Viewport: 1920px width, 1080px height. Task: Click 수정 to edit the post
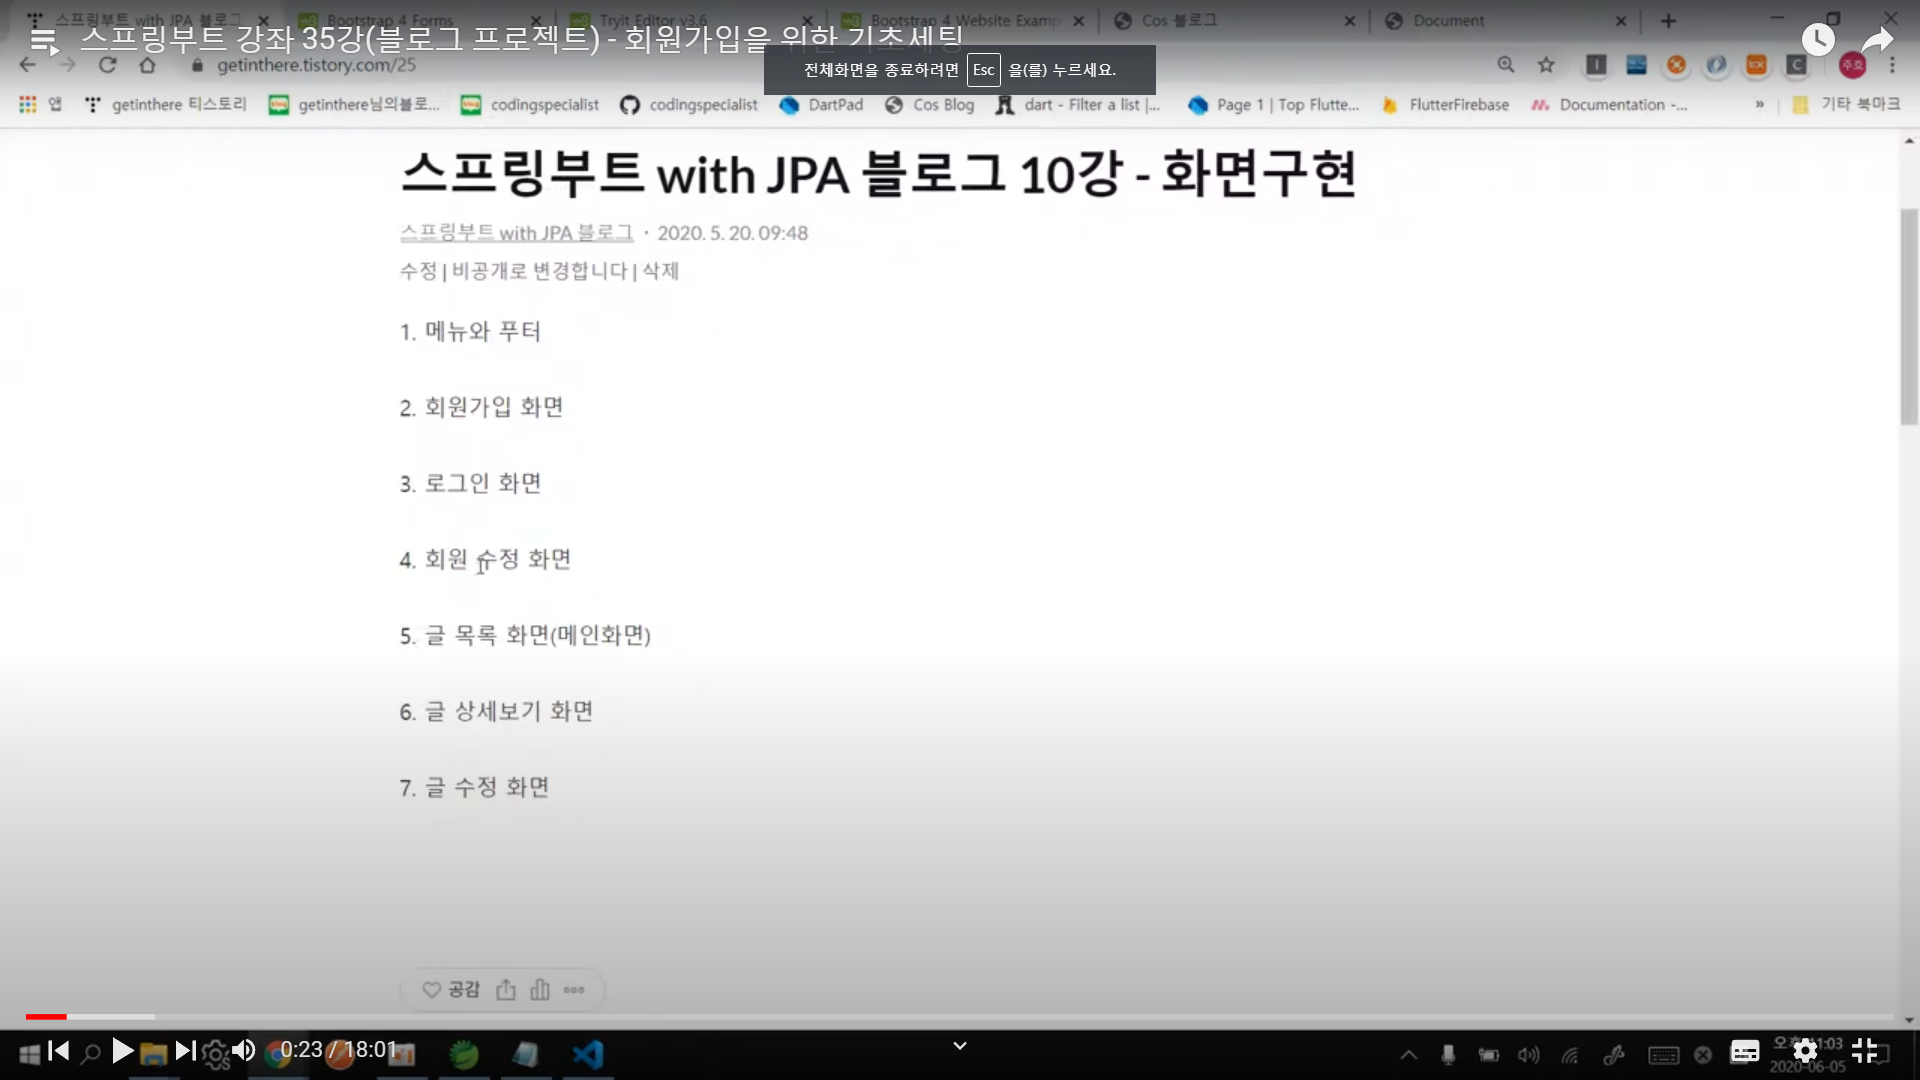pos(418,271)
